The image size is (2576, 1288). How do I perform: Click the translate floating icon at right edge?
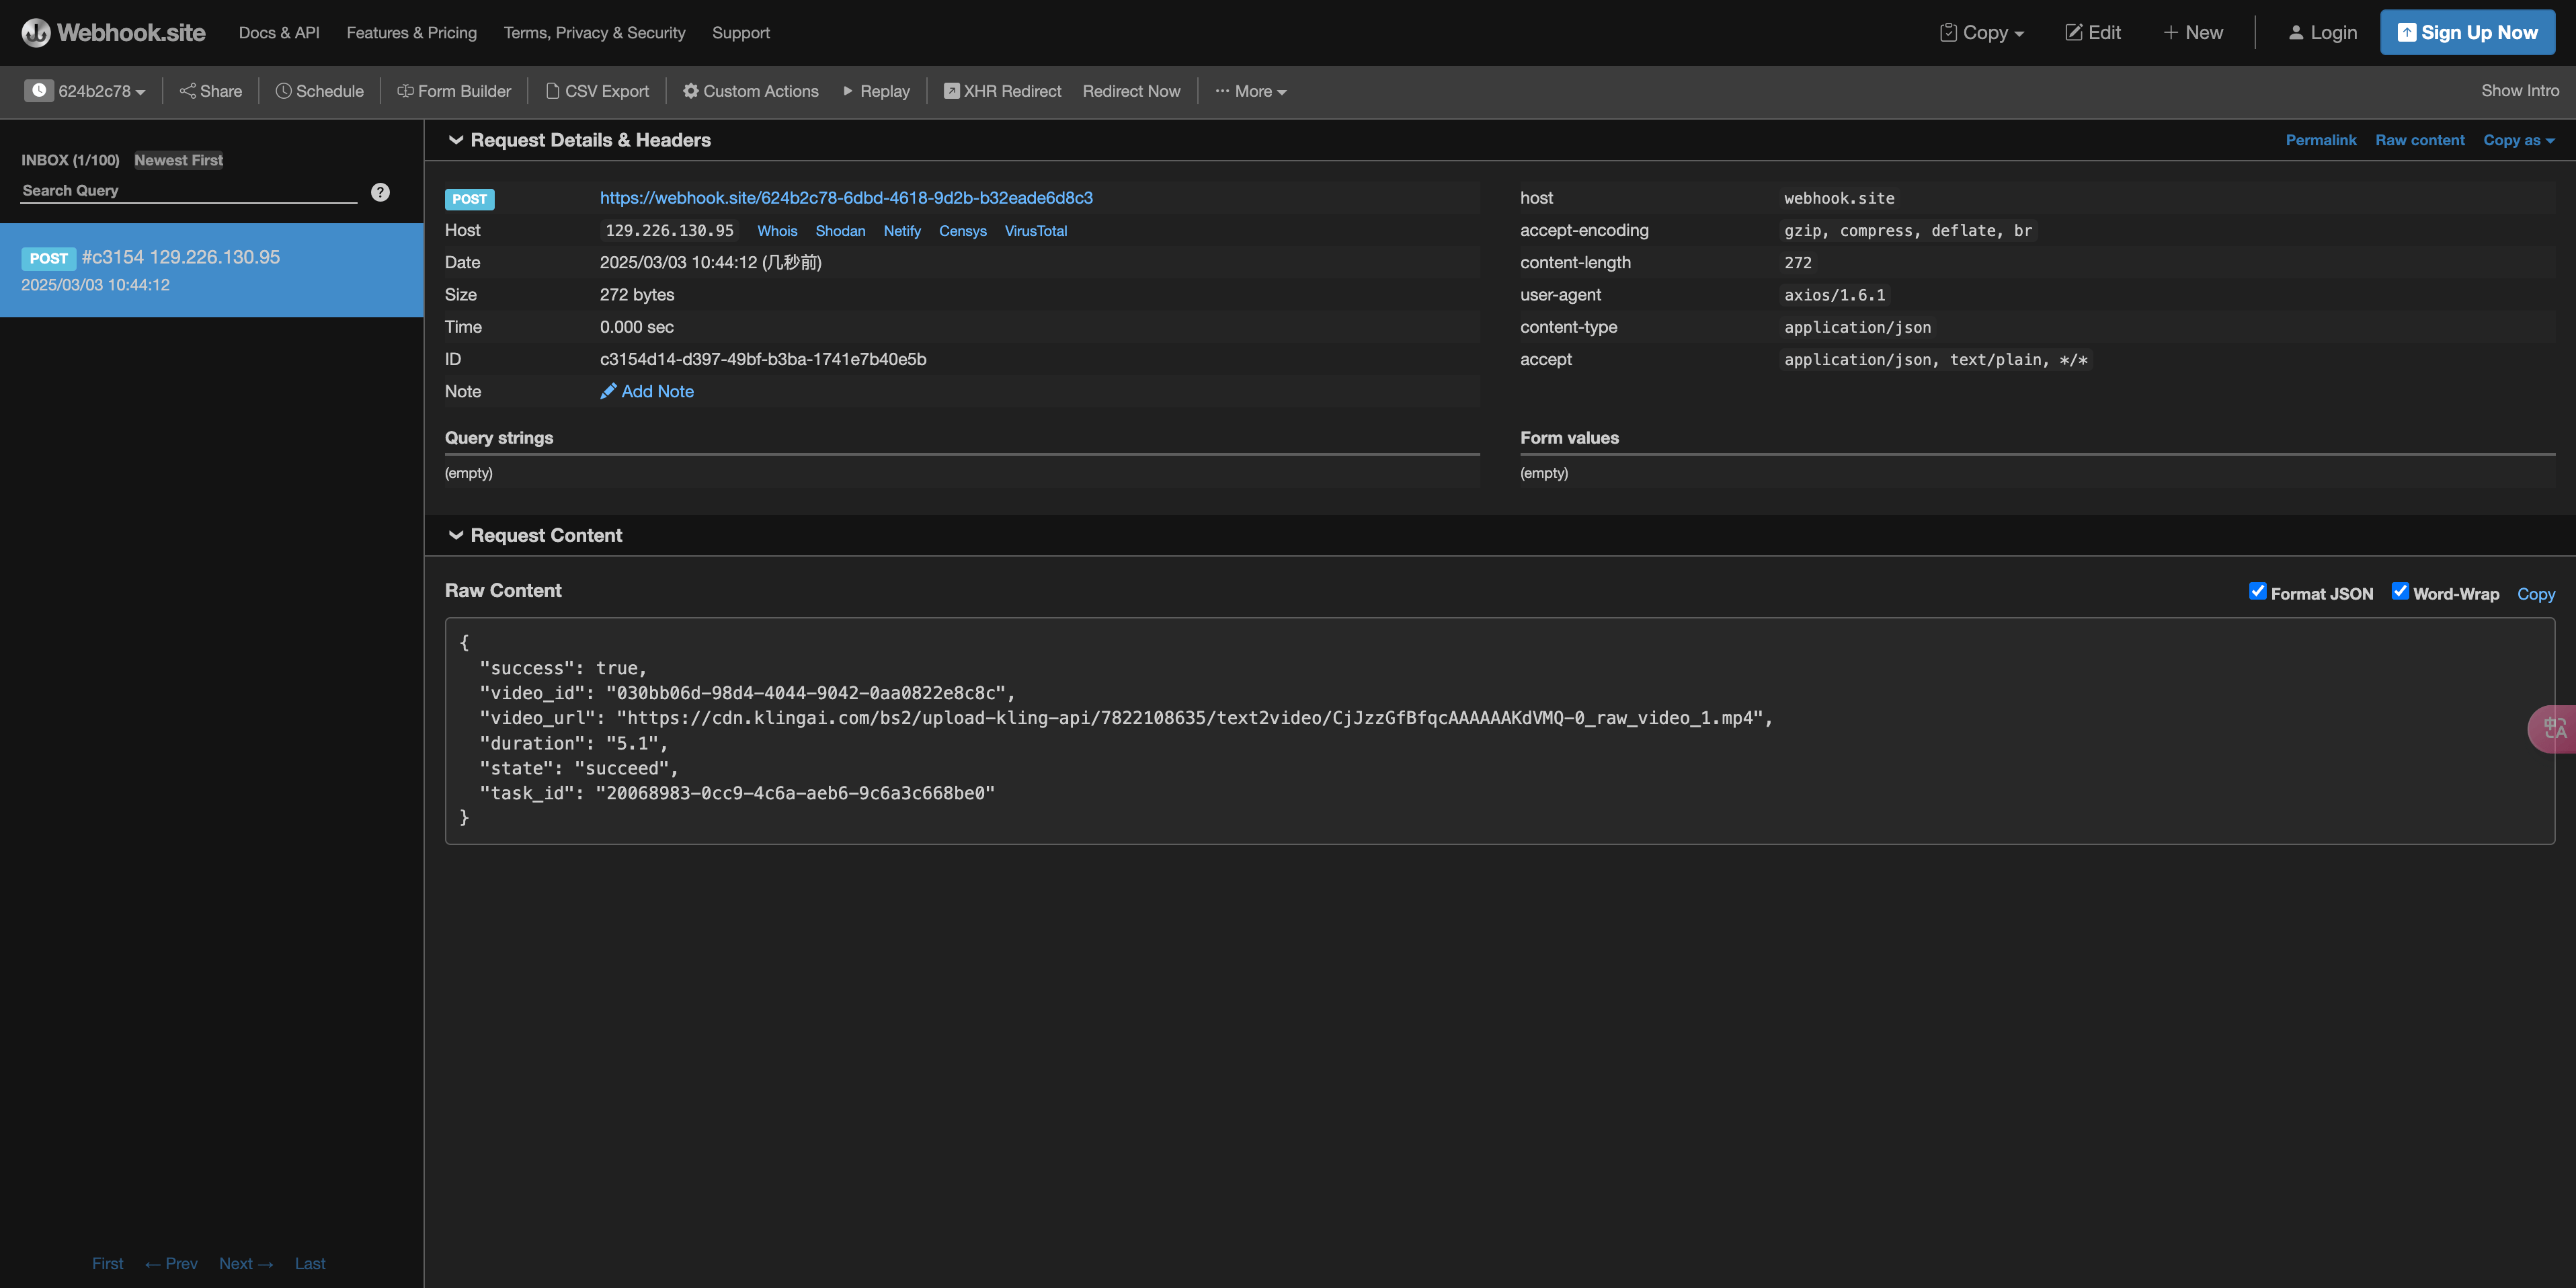coord(2554,728)
